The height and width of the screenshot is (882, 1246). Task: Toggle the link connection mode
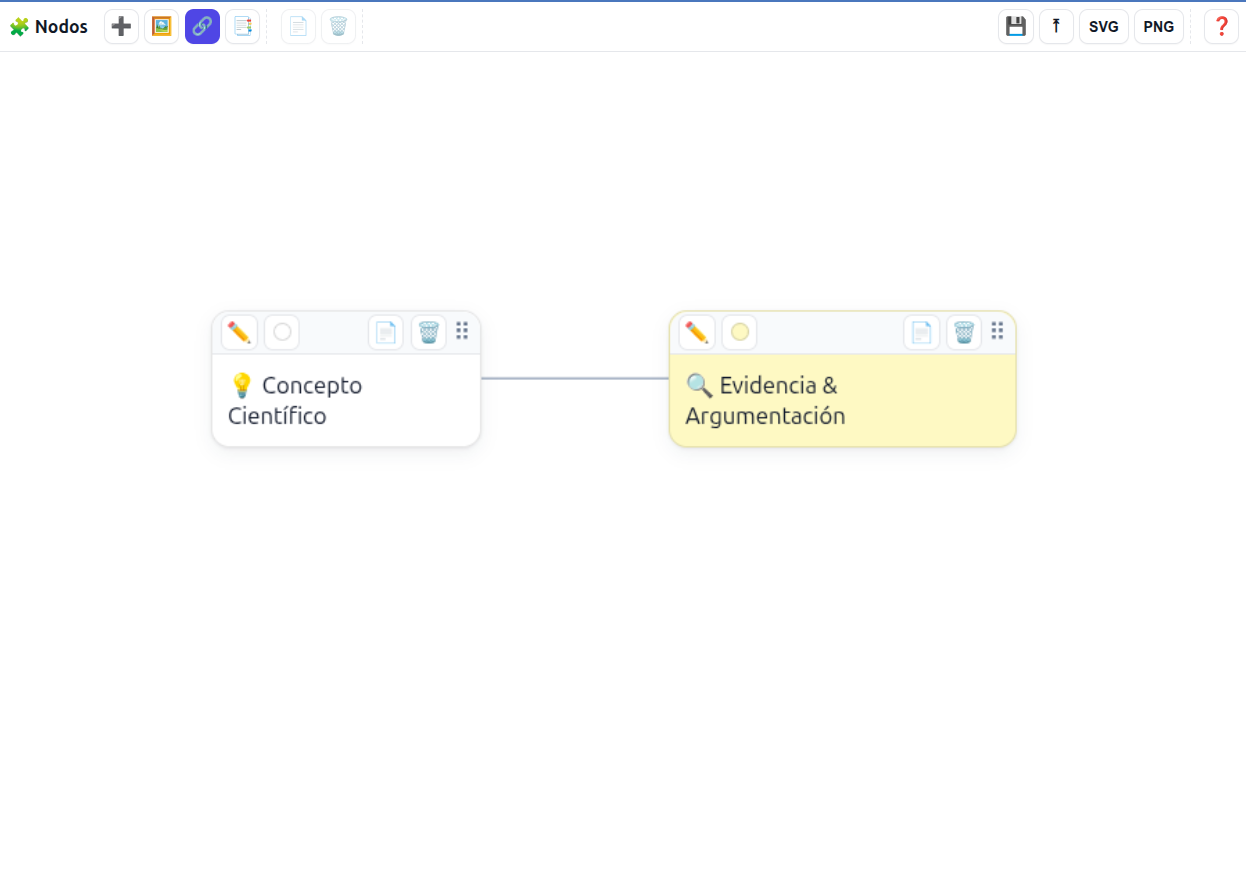pos(202,26)
